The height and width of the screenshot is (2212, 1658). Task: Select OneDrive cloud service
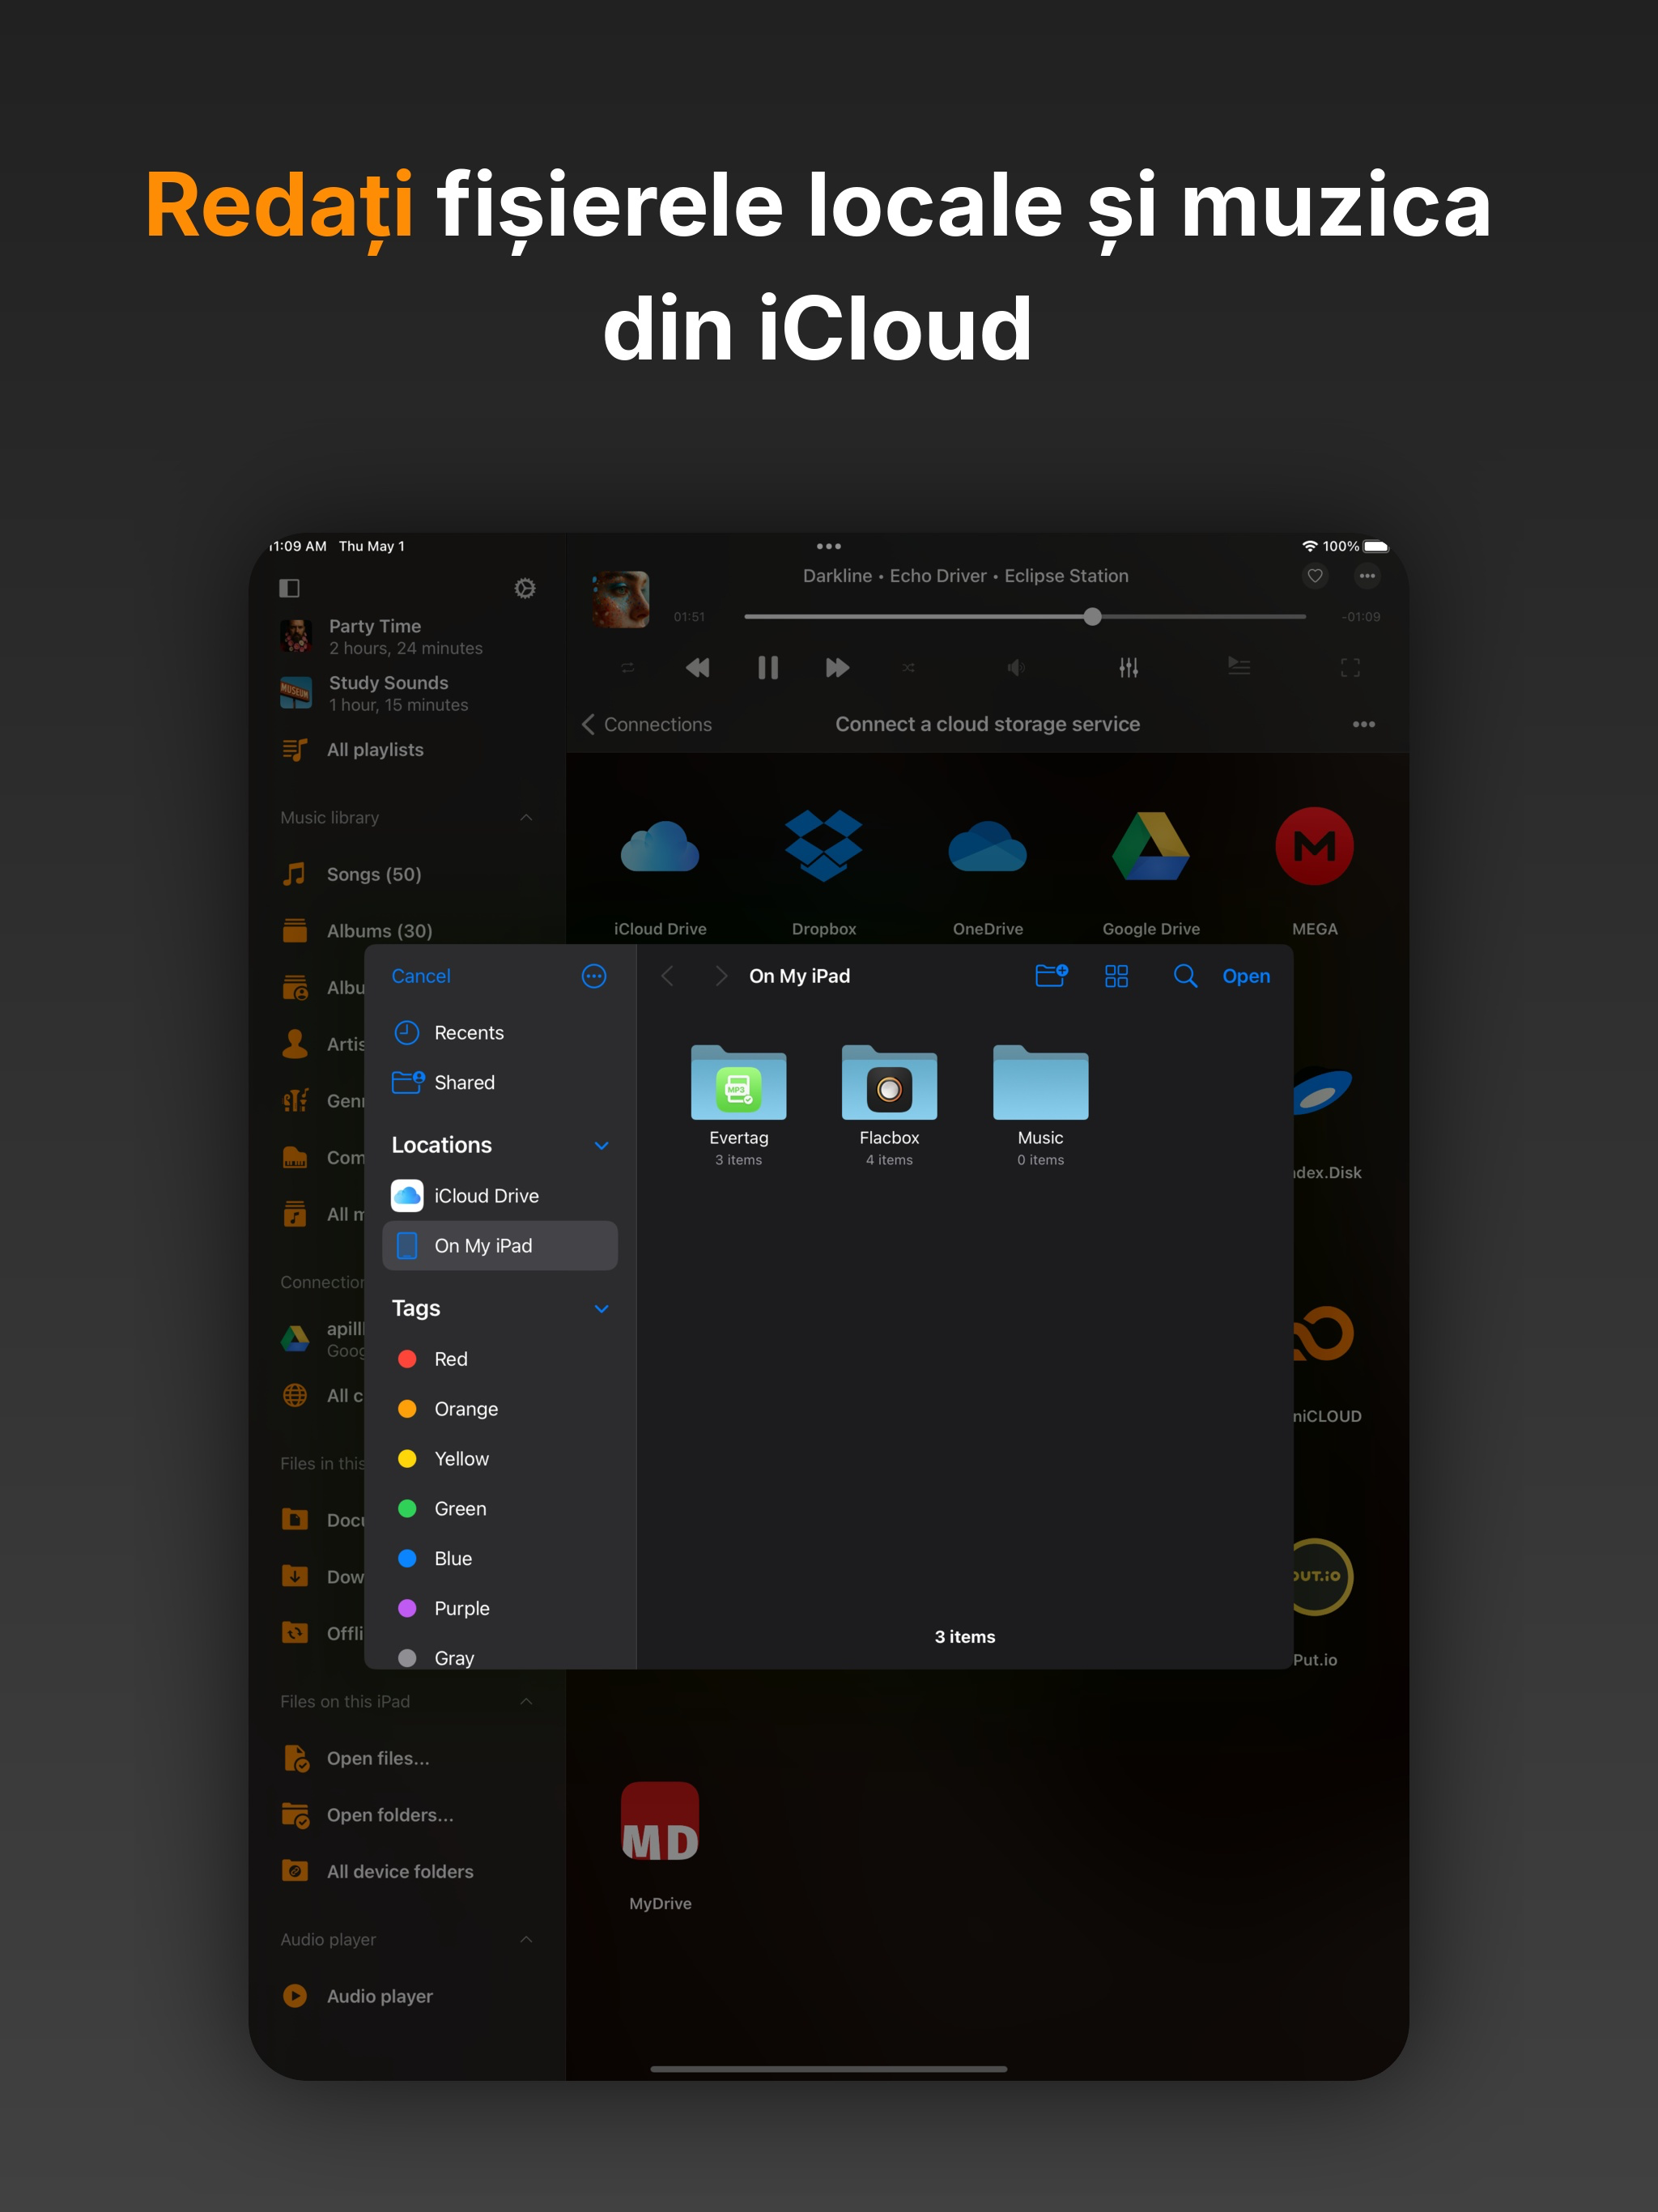coord(988,873)
